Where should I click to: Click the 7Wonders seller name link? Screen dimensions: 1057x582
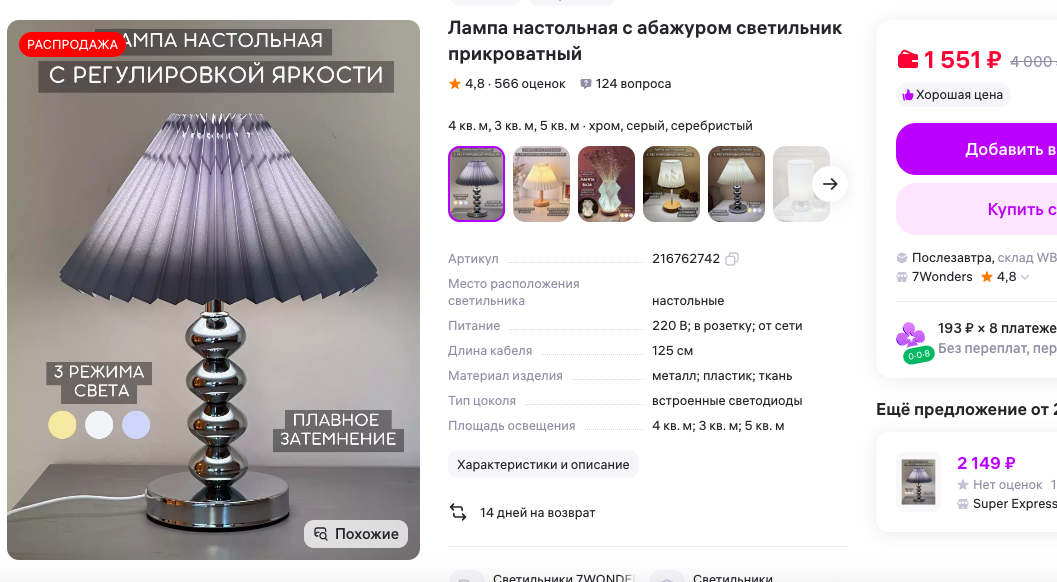click(x=942, y=277)
